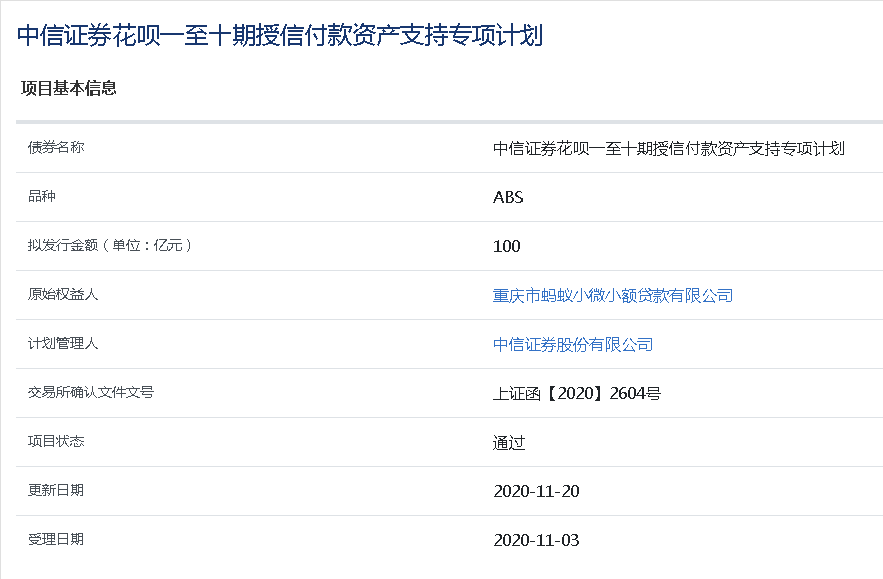The width and height of the screenshot is (883, 579).
Task: Click the 品种 row label
Action: pos(42,196)
